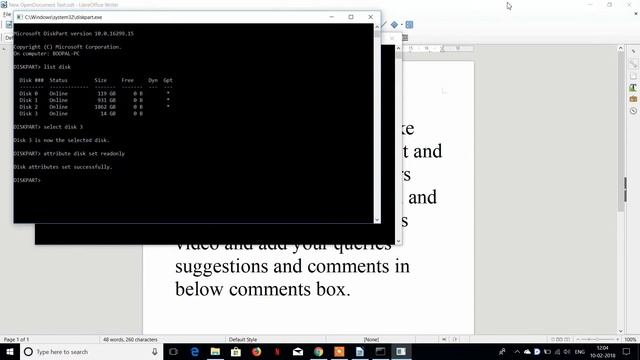The height and width of the screenshot is (360, 640).
Task: Open the Page deck in Writer sidebar
Action: point(633,76)
